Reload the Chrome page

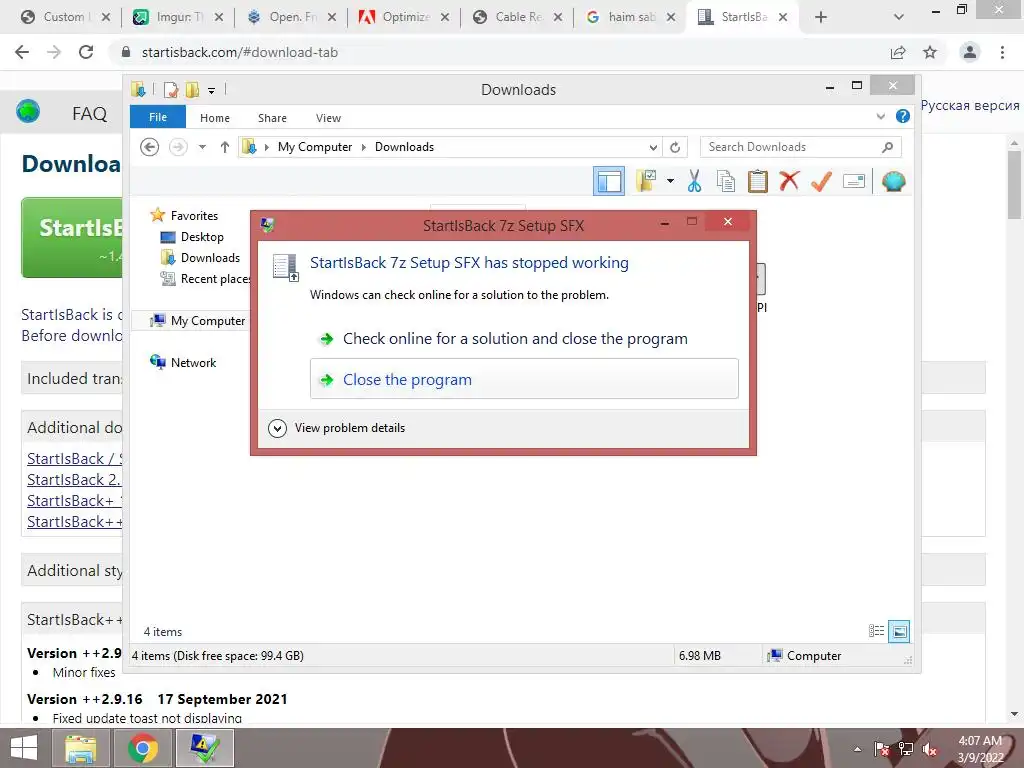click(x=86, y=52)
